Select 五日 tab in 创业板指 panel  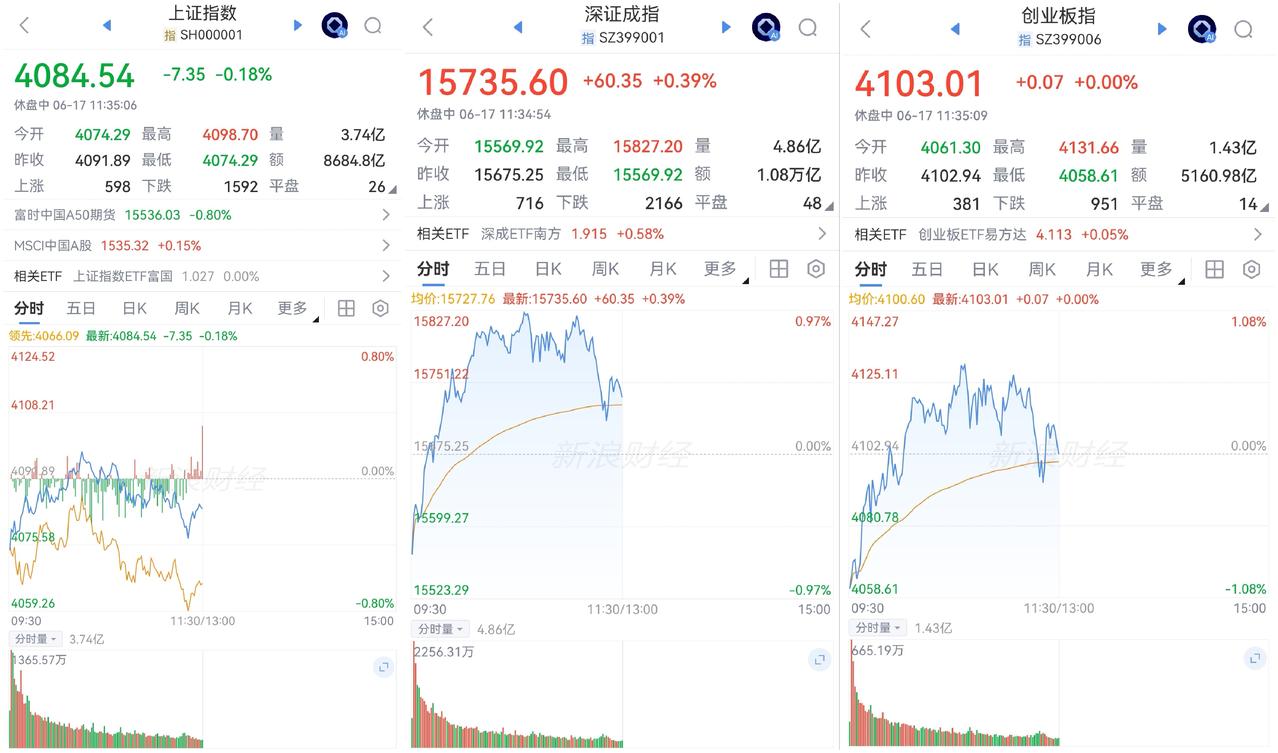click(927, 269)
